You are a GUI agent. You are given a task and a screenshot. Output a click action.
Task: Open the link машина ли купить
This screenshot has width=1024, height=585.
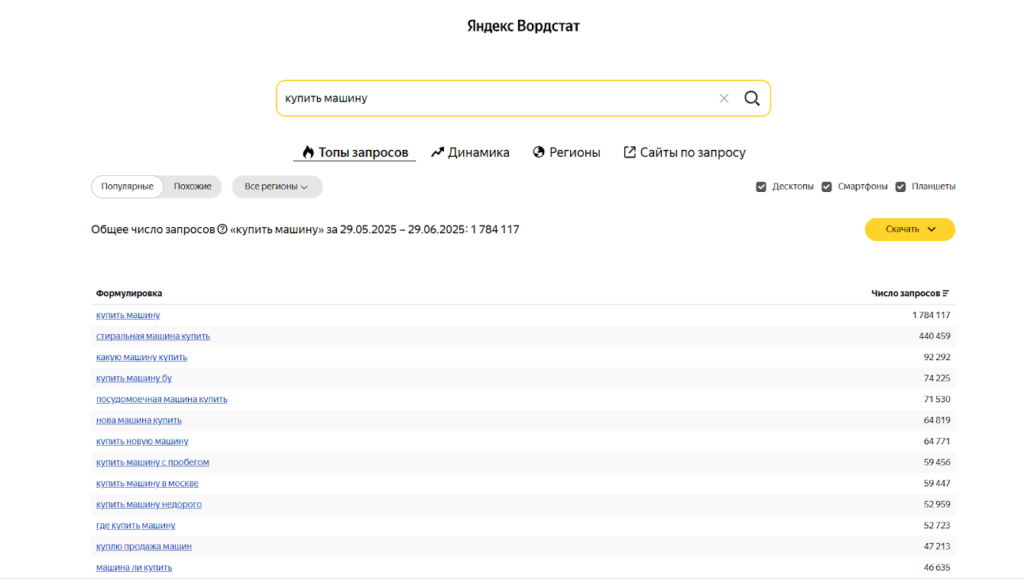134,567
